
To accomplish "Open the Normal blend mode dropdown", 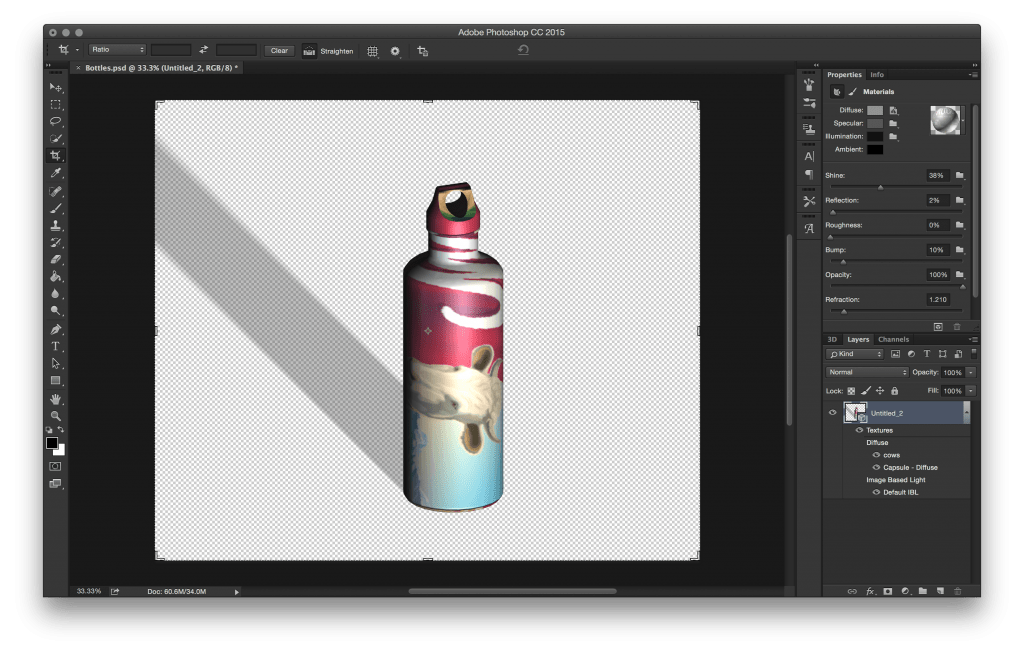I will point(867,372).
